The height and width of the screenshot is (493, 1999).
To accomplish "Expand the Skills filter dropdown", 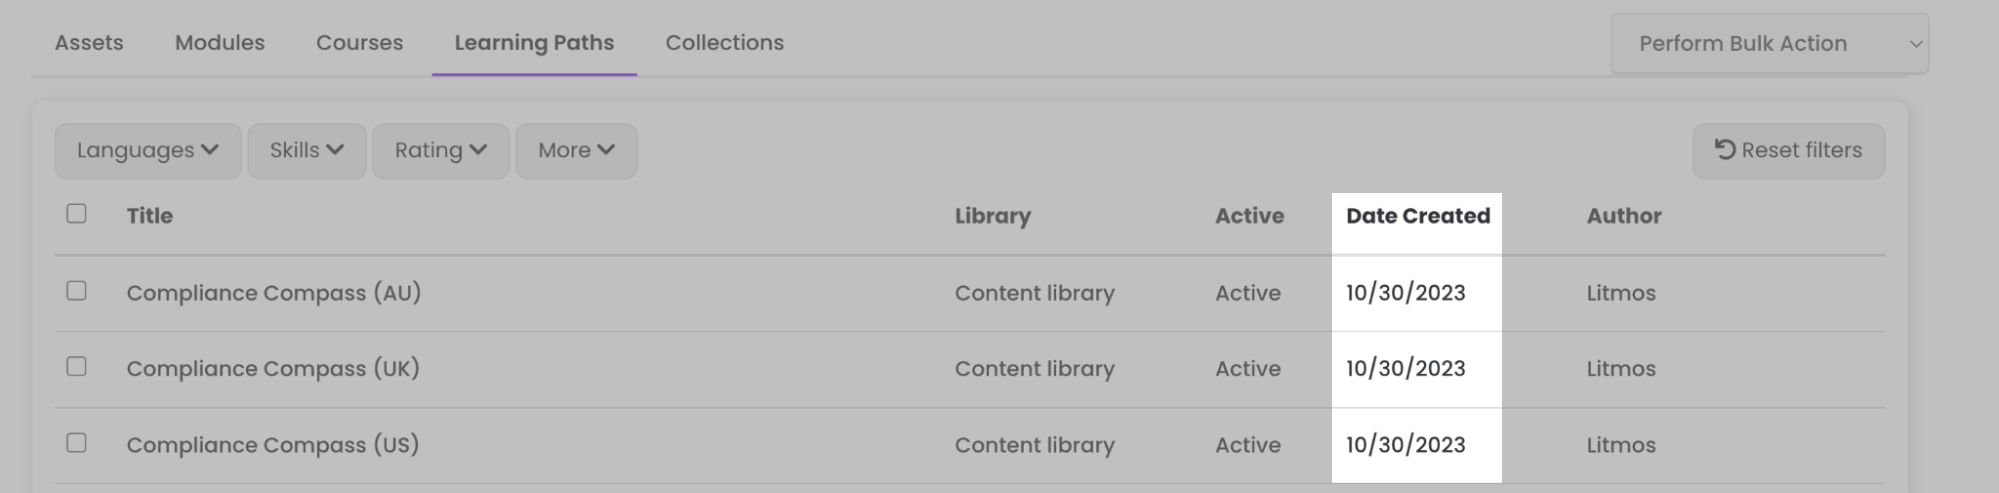I will (x=306, y=151).
